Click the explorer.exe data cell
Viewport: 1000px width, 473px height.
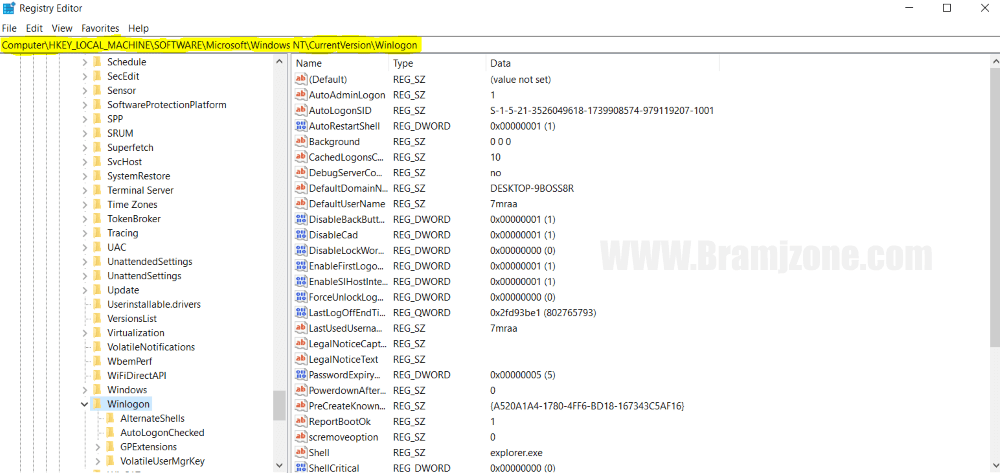(516, 453)
